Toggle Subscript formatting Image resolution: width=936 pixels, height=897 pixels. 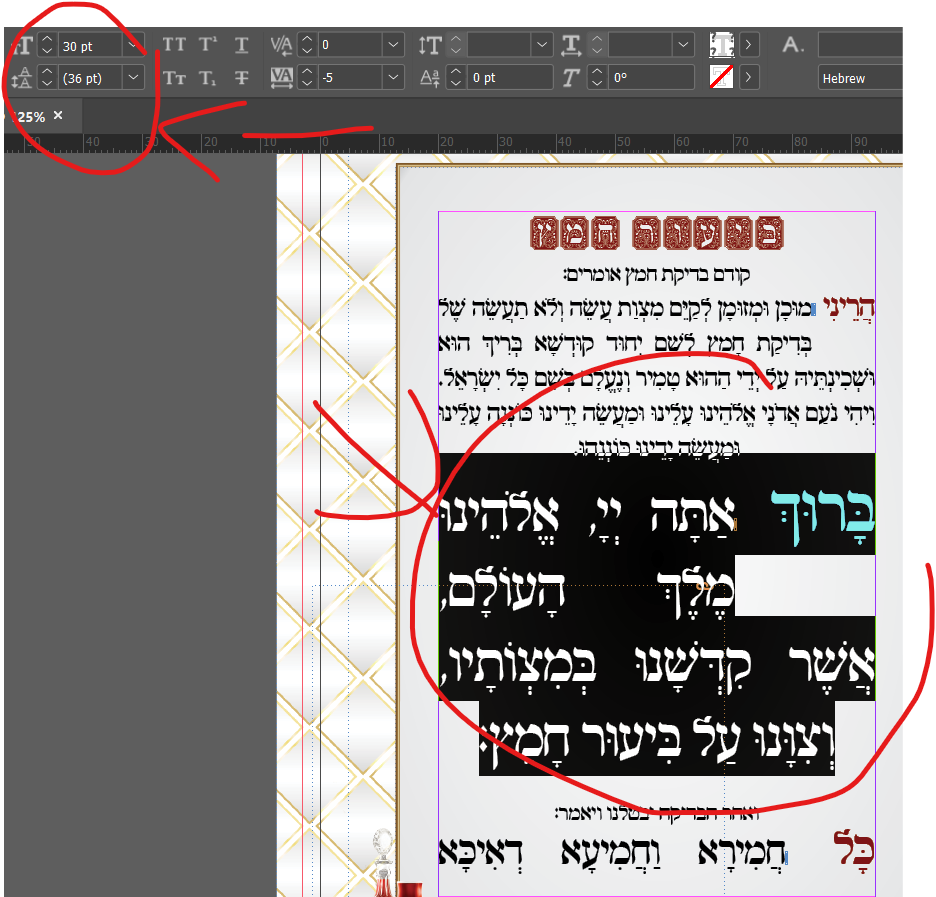pyautogui.click(x=208, y=78)
